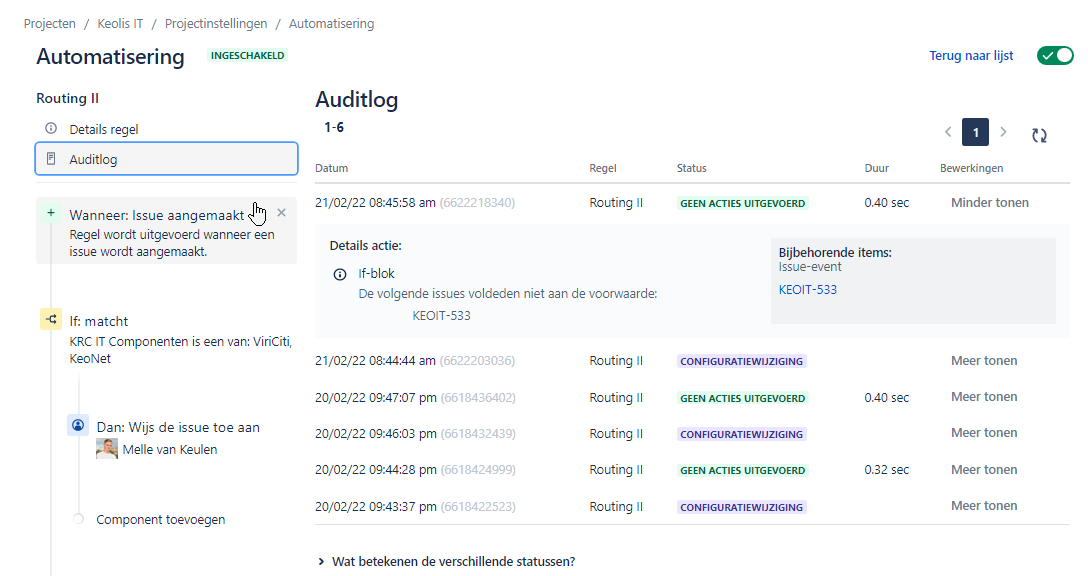Select page 1 of the audit log

[x=975, y=132]
